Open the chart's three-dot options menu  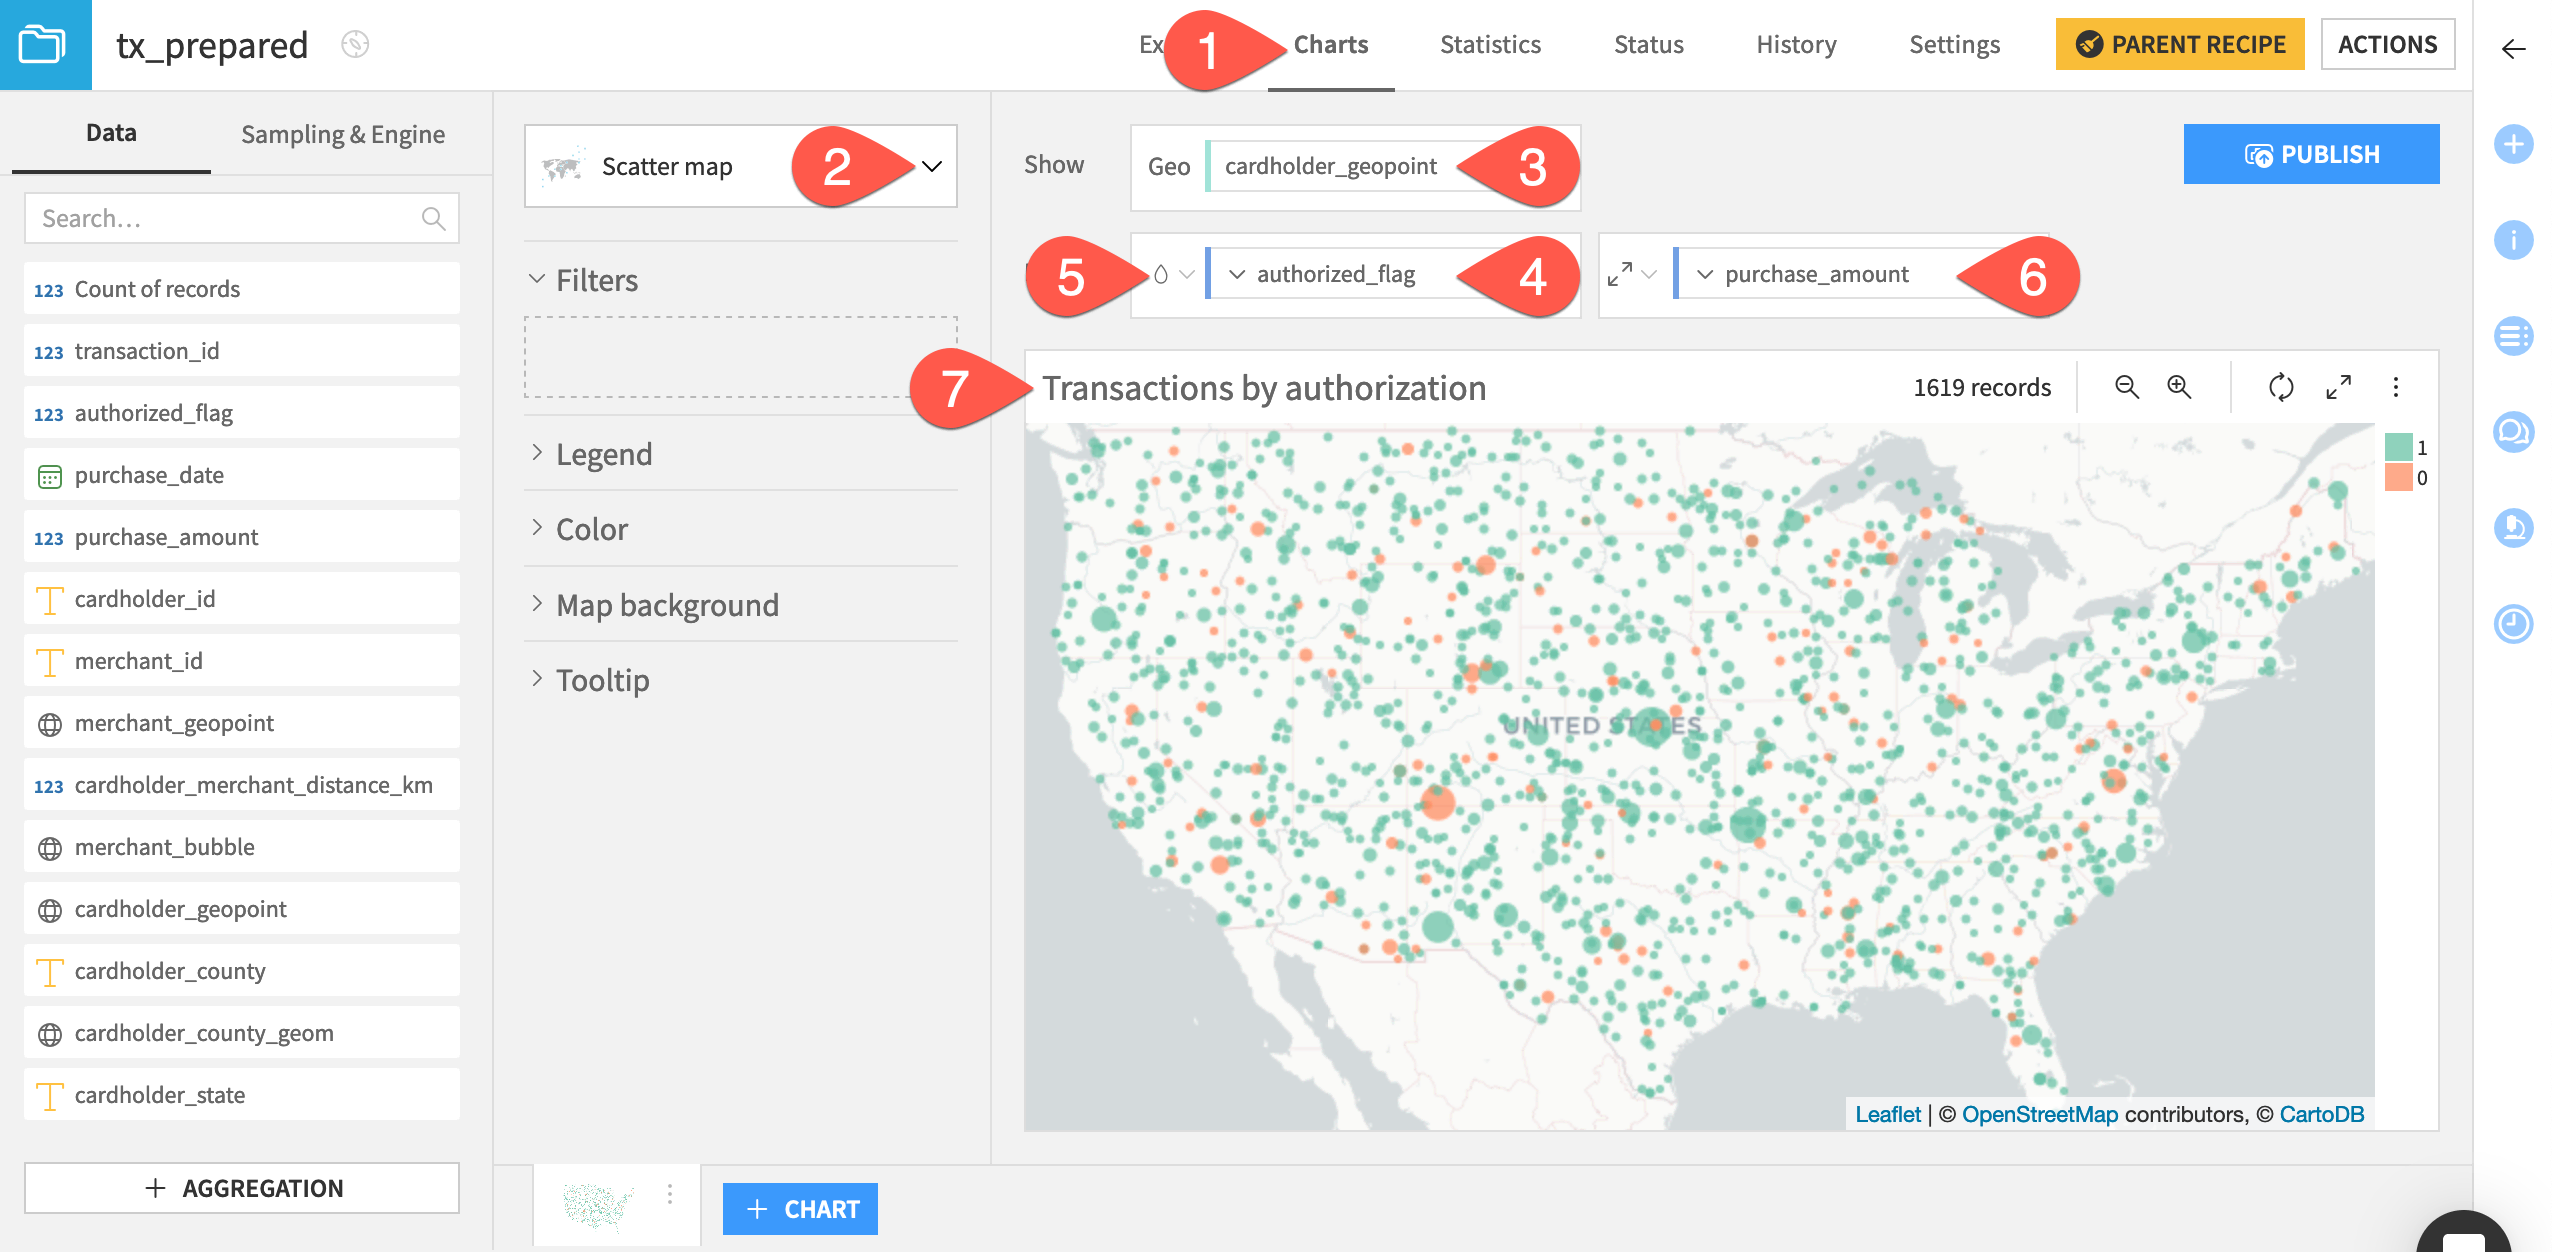click(x=2396, y=387)
